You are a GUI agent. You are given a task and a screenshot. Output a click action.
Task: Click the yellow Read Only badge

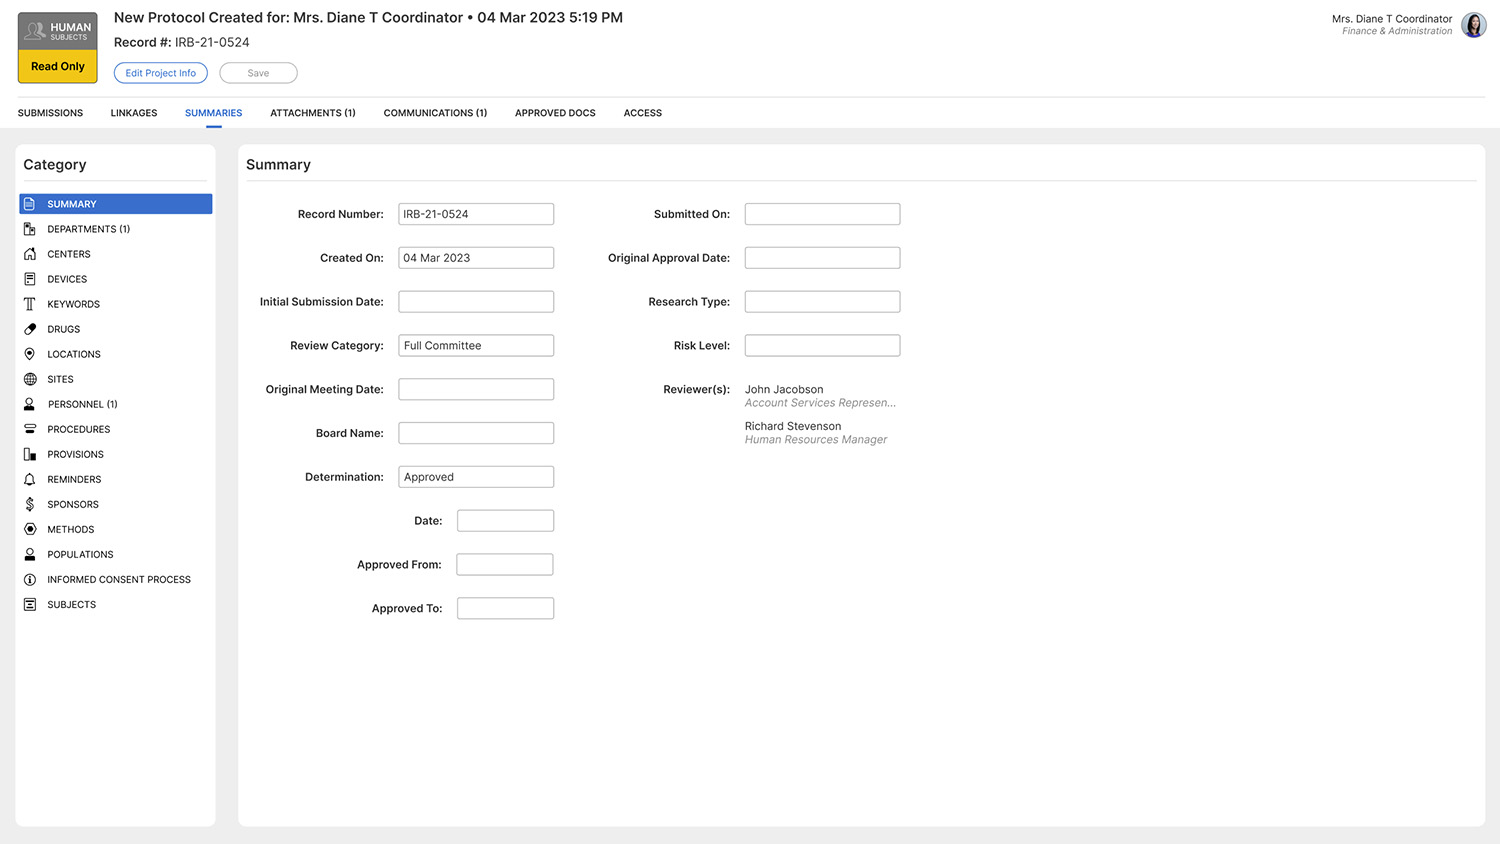pos(56,66)
